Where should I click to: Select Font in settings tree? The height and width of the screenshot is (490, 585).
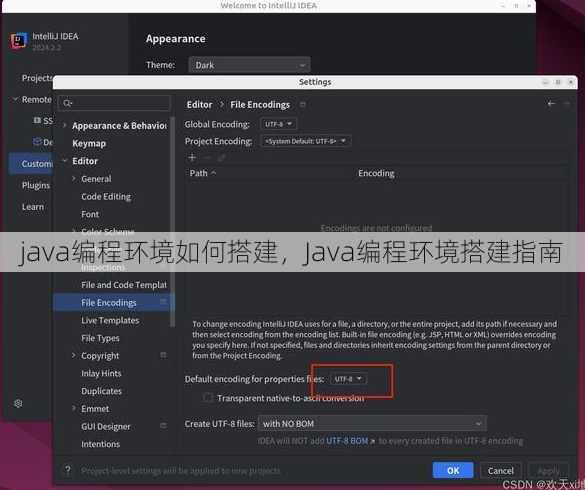90,214
